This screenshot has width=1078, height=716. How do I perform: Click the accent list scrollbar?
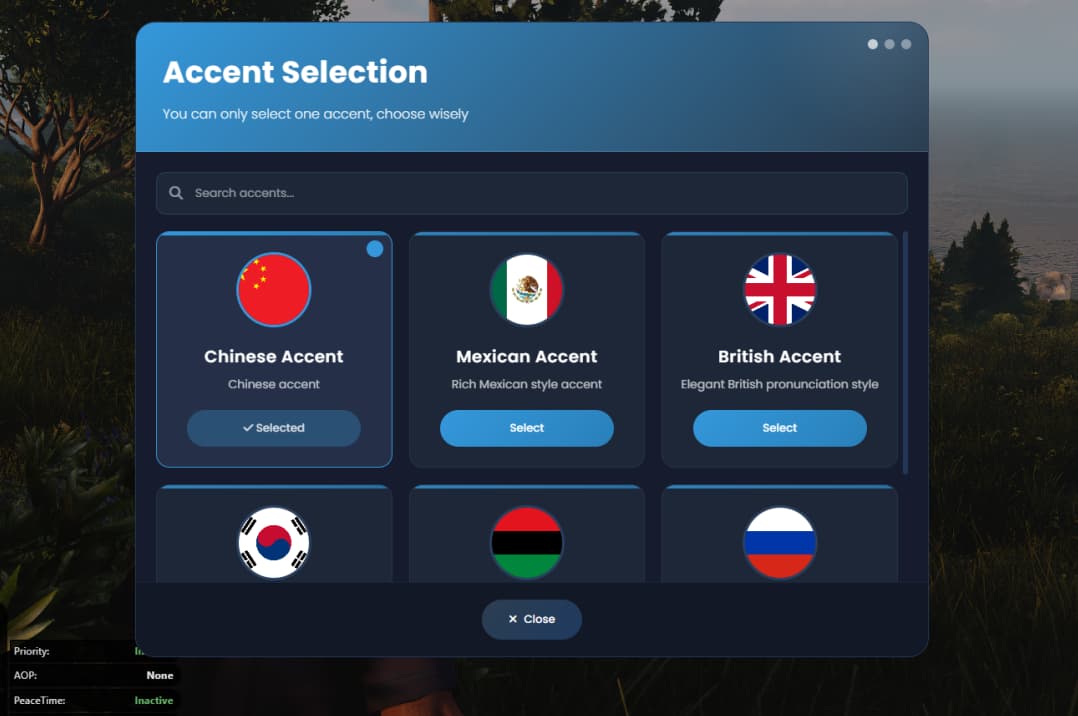click(x=905, y=353)
